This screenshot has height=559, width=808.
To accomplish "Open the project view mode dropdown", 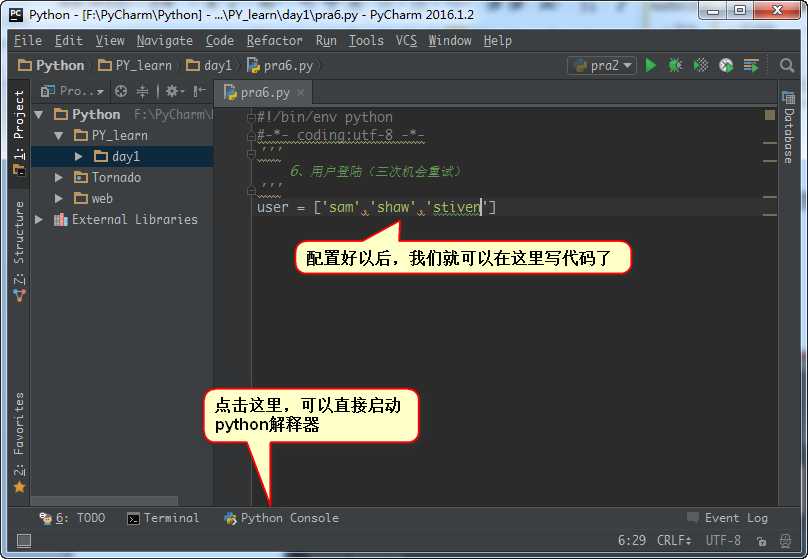I will (x=72, y=91).
